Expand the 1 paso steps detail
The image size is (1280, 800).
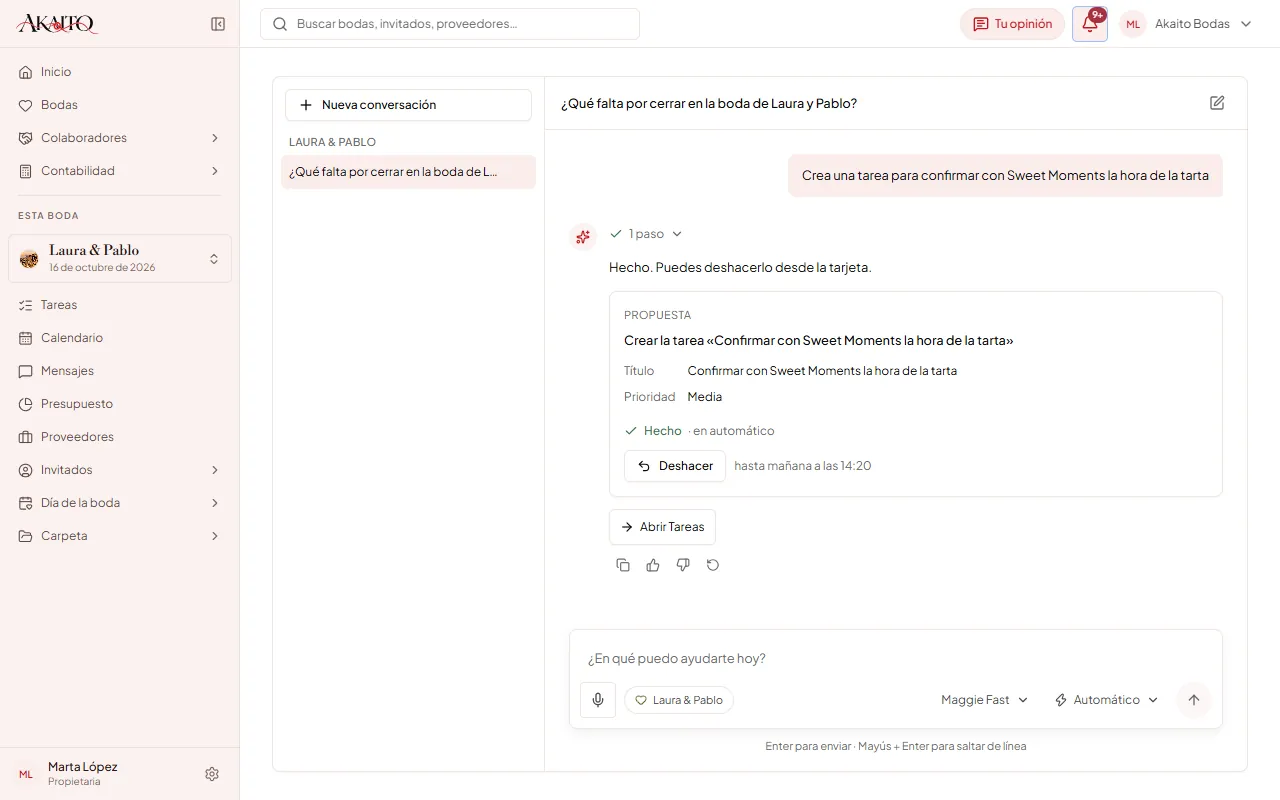(646, 234)
